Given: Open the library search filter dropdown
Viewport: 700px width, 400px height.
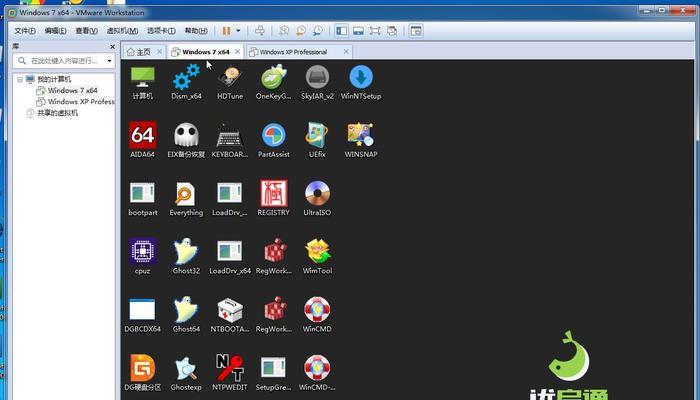Looking at the screenshot, I should click(109, 61).
